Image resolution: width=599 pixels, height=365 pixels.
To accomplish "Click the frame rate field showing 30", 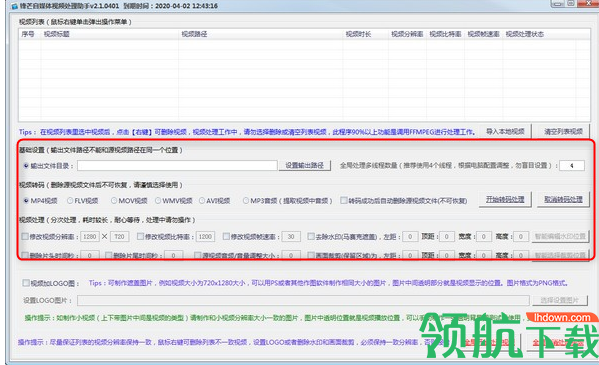I will click(291, 237).
